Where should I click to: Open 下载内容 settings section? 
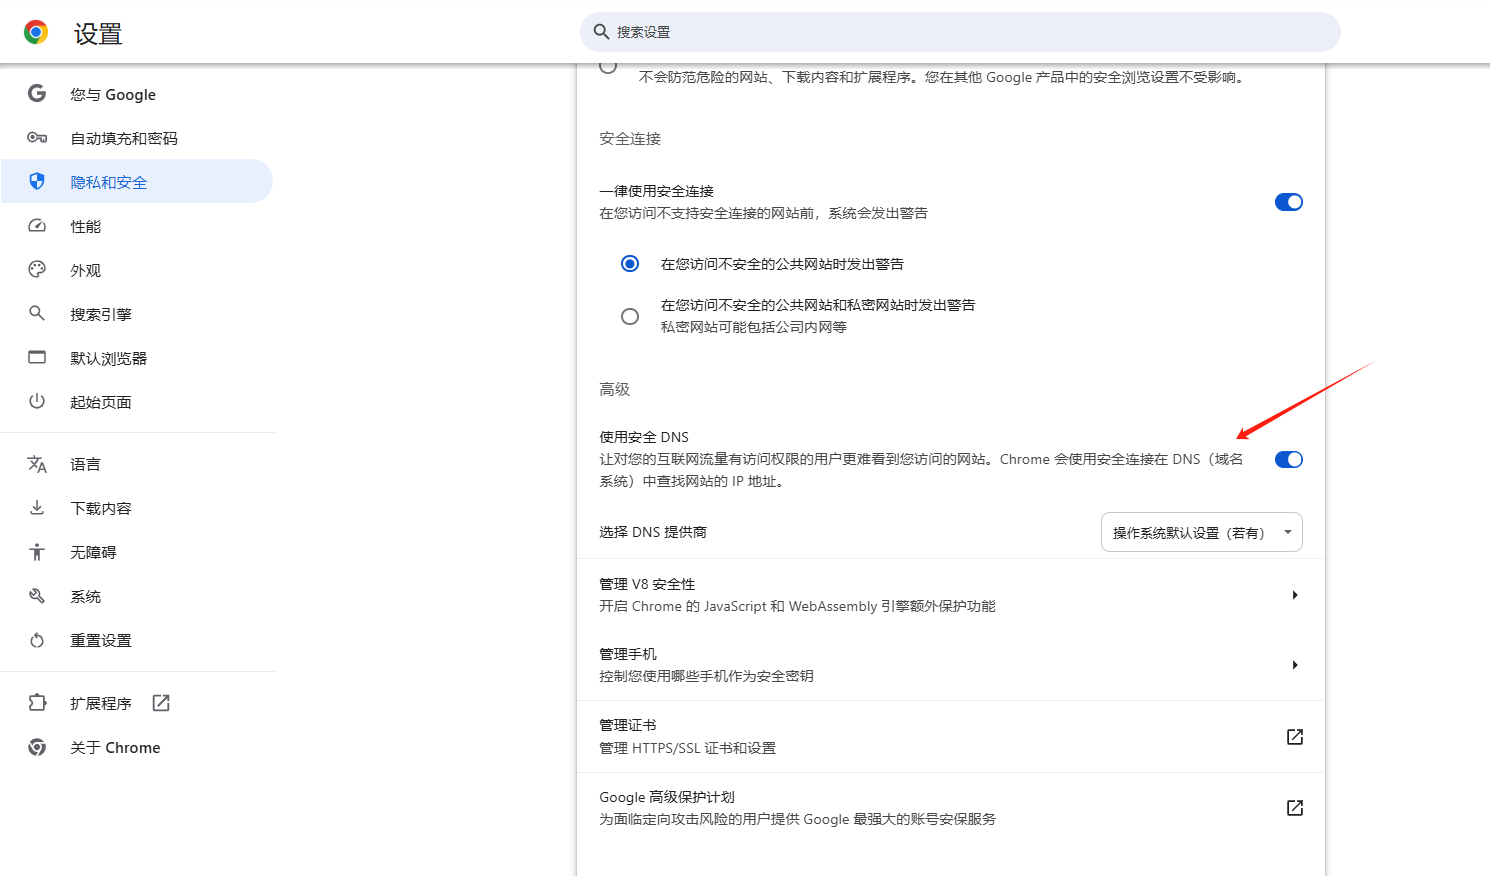(137, 508)
